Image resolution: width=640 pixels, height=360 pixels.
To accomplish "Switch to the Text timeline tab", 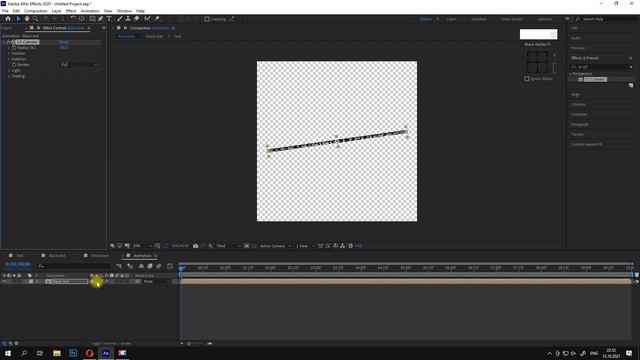I will [20, 256].
